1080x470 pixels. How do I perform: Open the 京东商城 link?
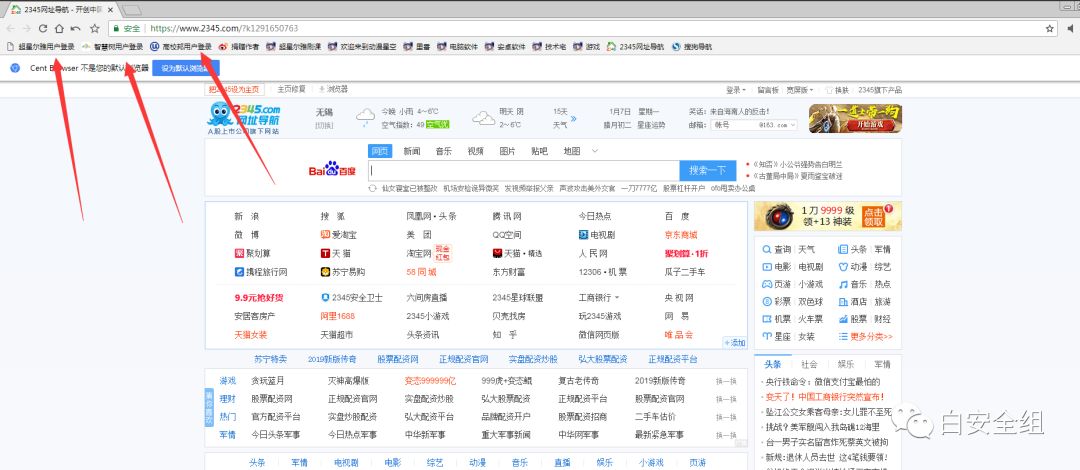(681, 235)
